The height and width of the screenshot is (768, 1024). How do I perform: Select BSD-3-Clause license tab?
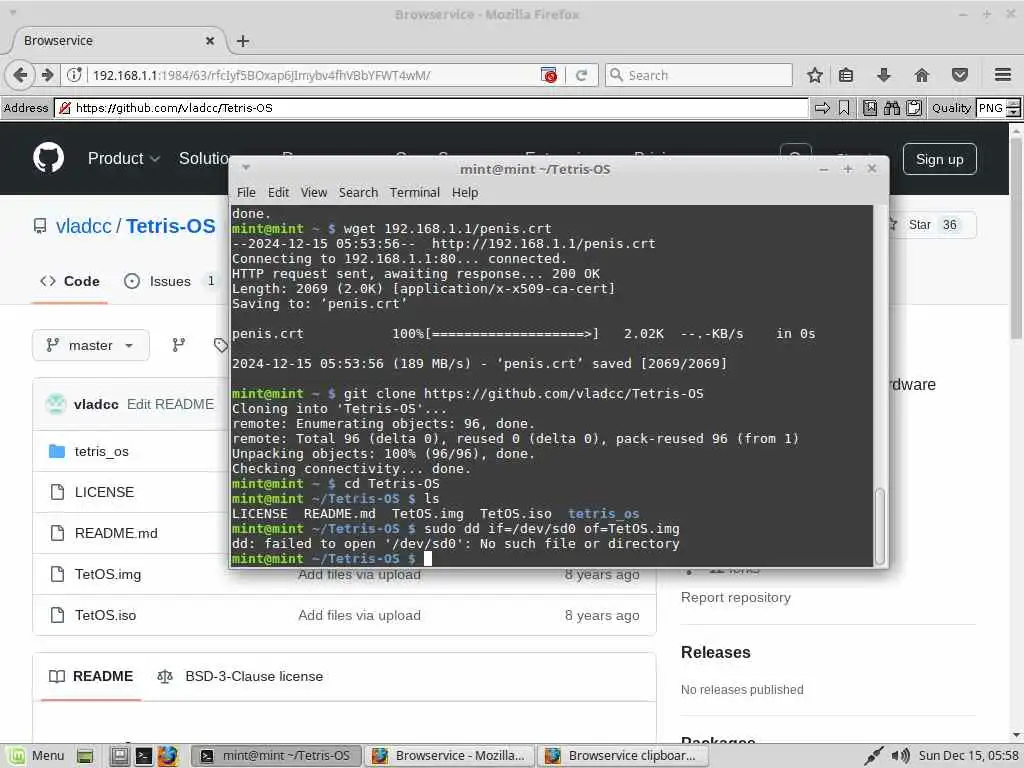pyautogui.click(x=240, y=677)
